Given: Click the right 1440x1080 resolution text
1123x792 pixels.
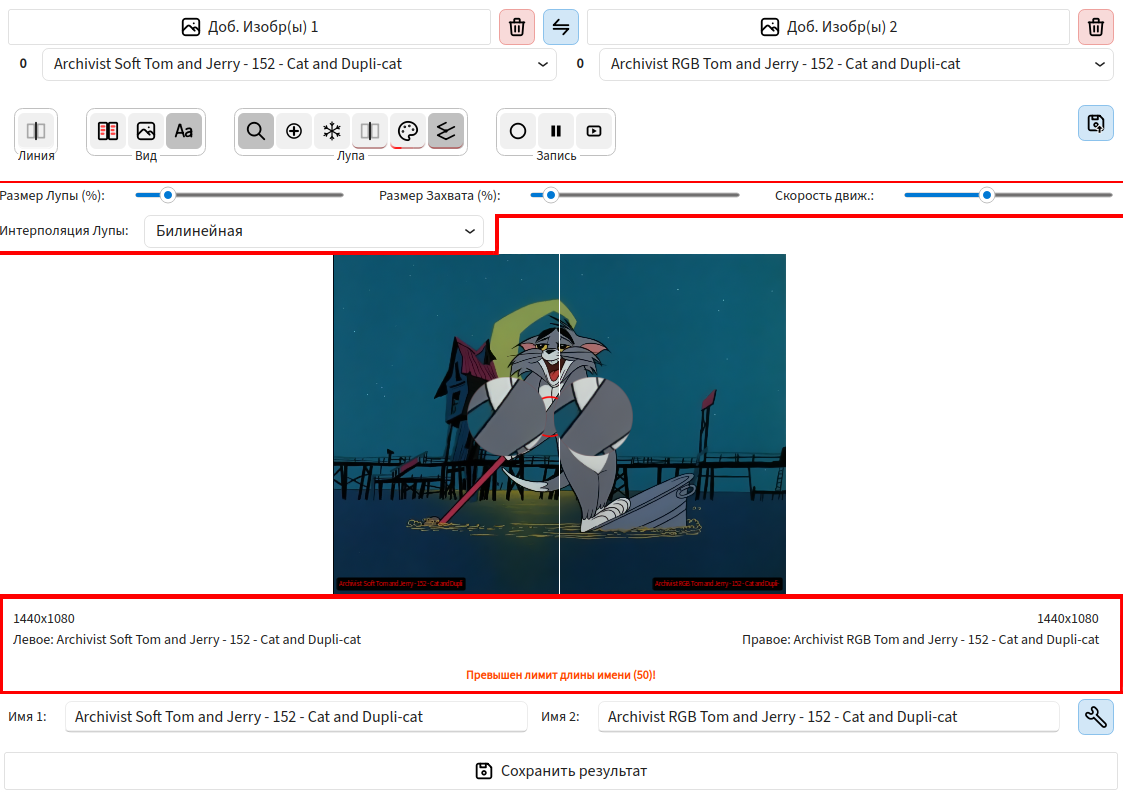Looking at the screenshot, I should pyautogui.click(x=1068, y=619).
